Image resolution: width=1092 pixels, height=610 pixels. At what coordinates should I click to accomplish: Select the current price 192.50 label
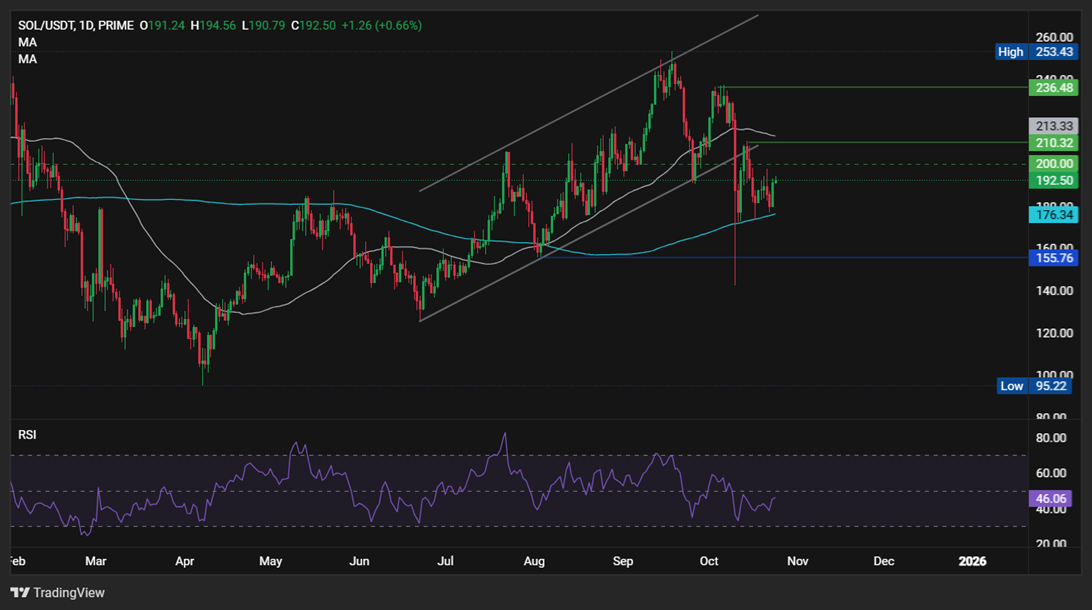tap(1053, 181)
